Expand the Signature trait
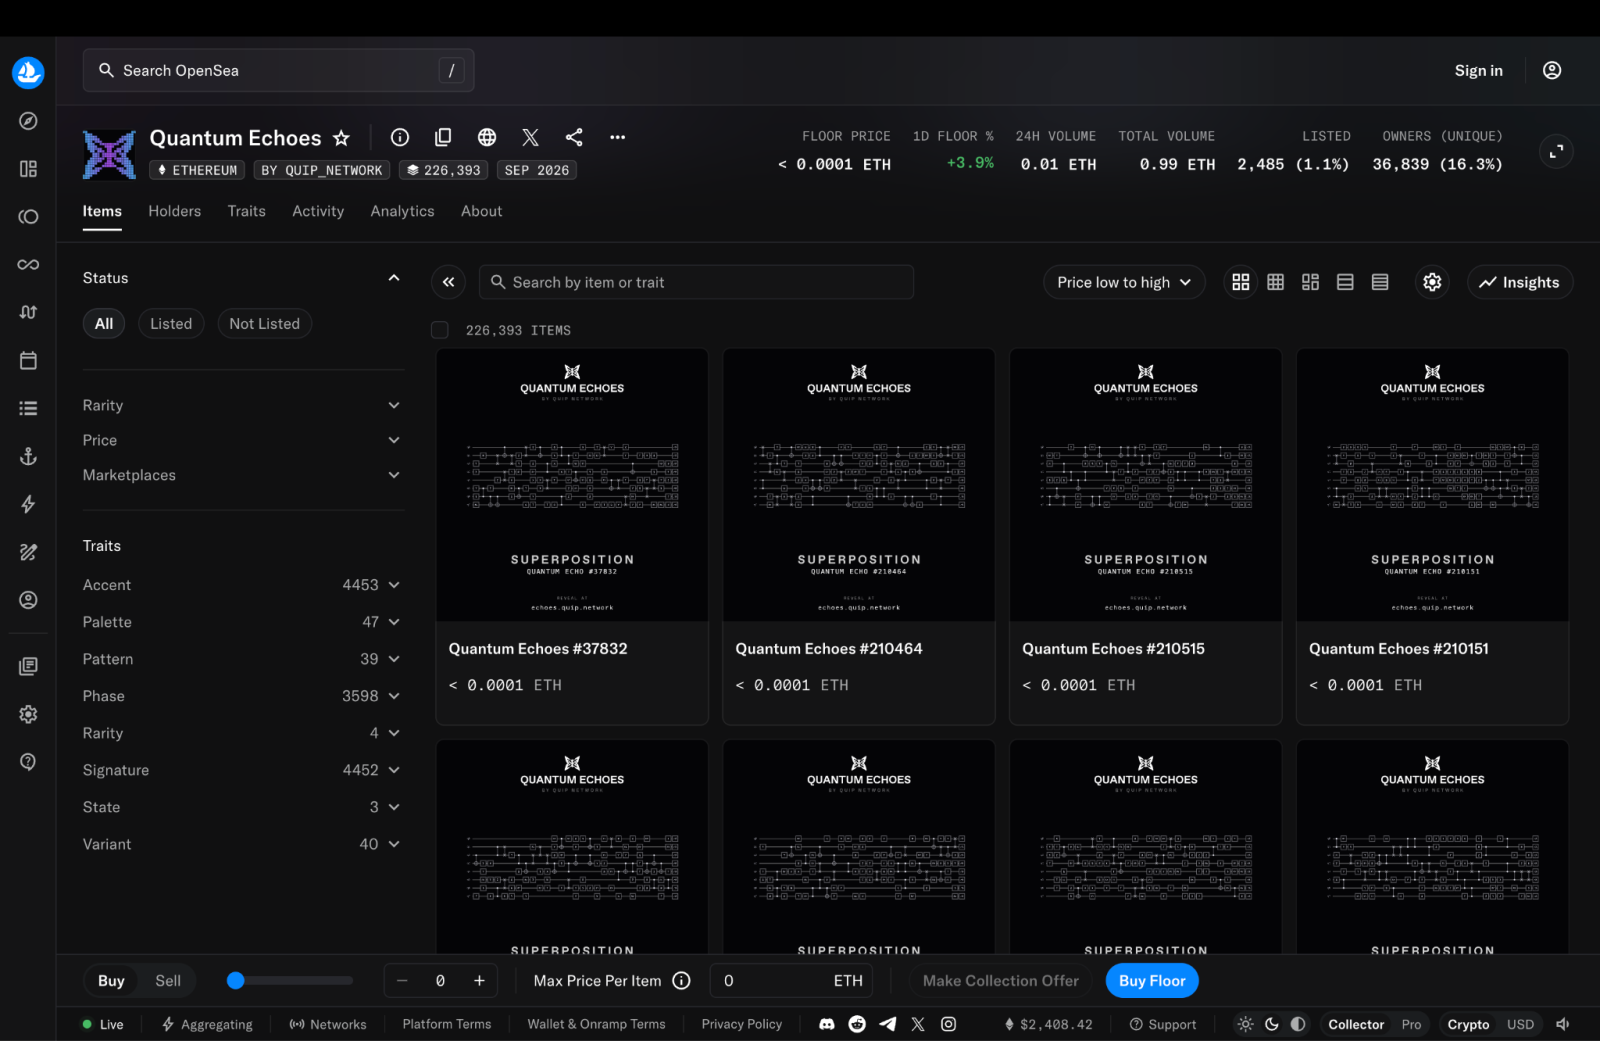 click(241, 770)
